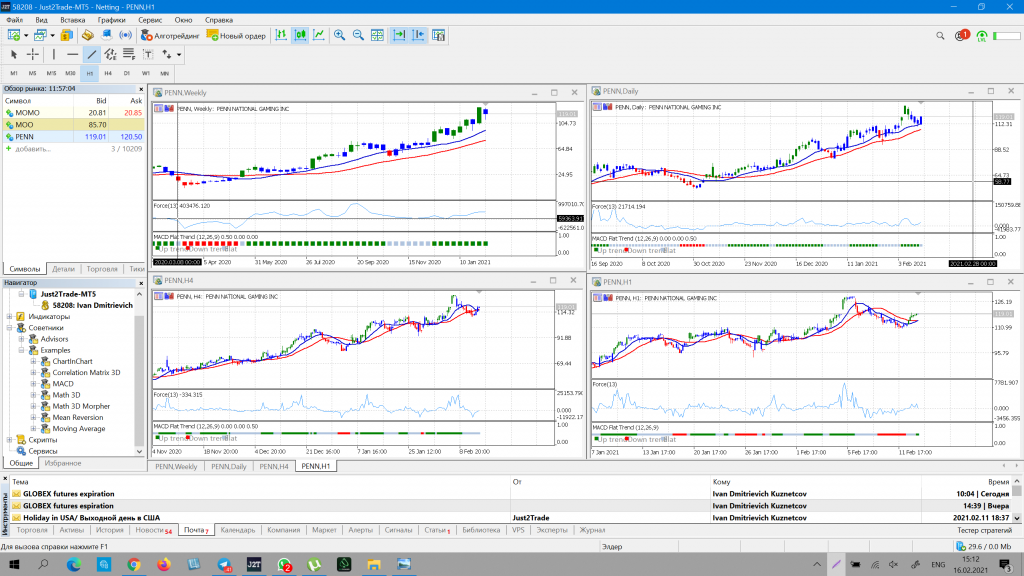Zoom out of the chart
This screenshot has width=1024, height=576.
point(359,35)
